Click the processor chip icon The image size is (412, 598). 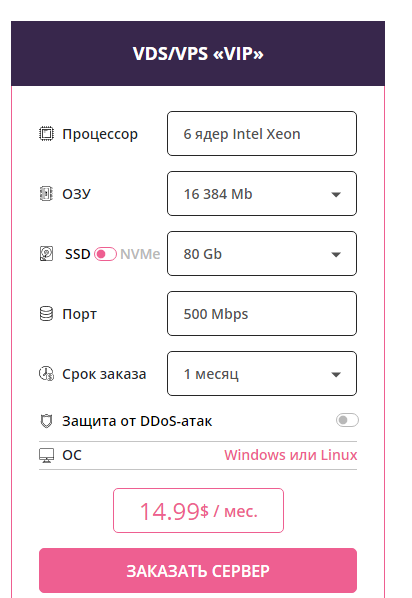coord(46,134)
